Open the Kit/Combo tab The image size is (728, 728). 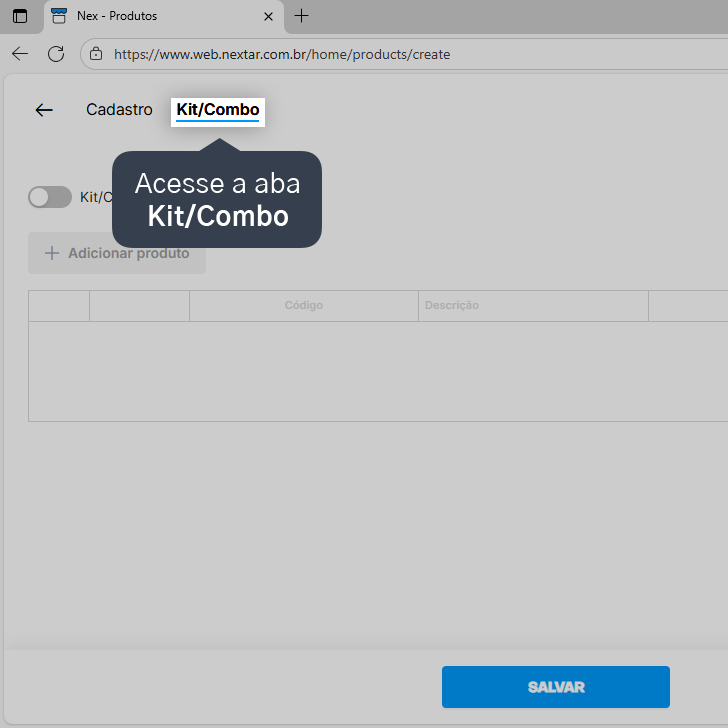point(218,111)
